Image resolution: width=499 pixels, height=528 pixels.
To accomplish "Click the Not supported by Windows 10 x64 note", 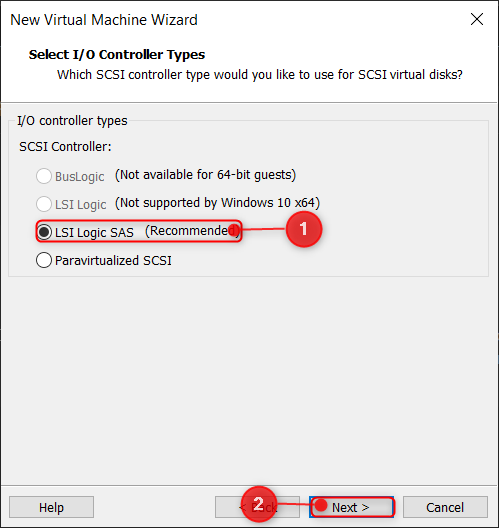I will click(217, 203).
